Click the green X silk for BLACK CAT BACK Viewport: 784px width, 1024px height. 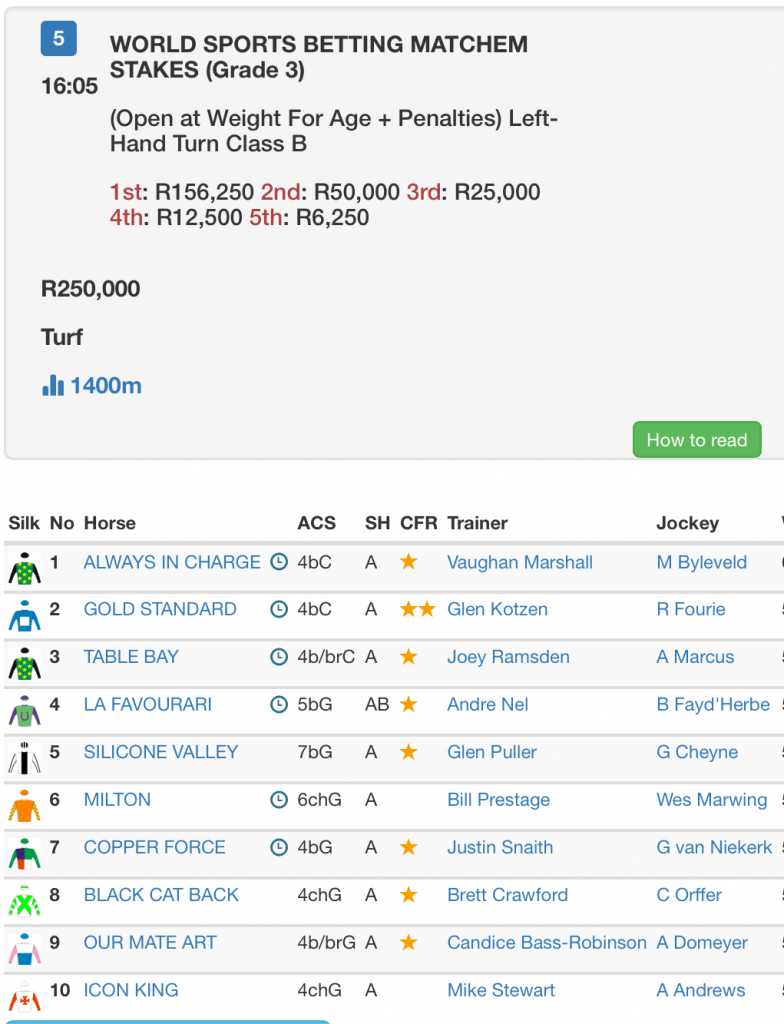click(x=24, y=901)
